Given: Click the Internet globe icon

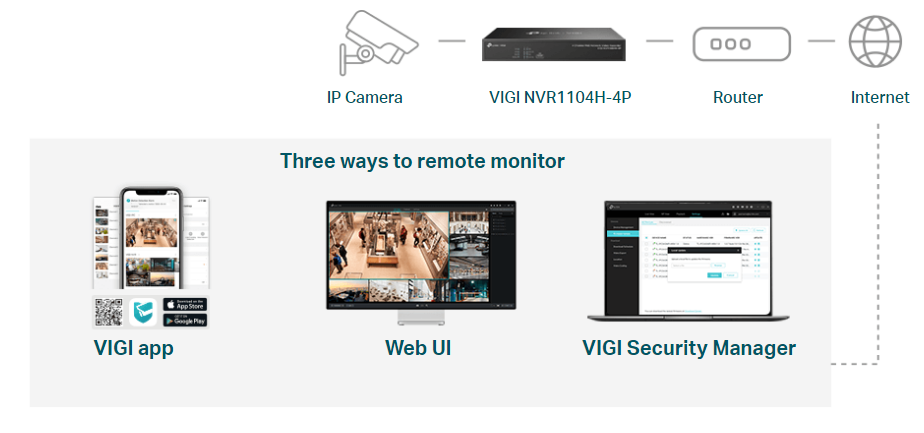Looking at the screenshot, I should (875, 42).
